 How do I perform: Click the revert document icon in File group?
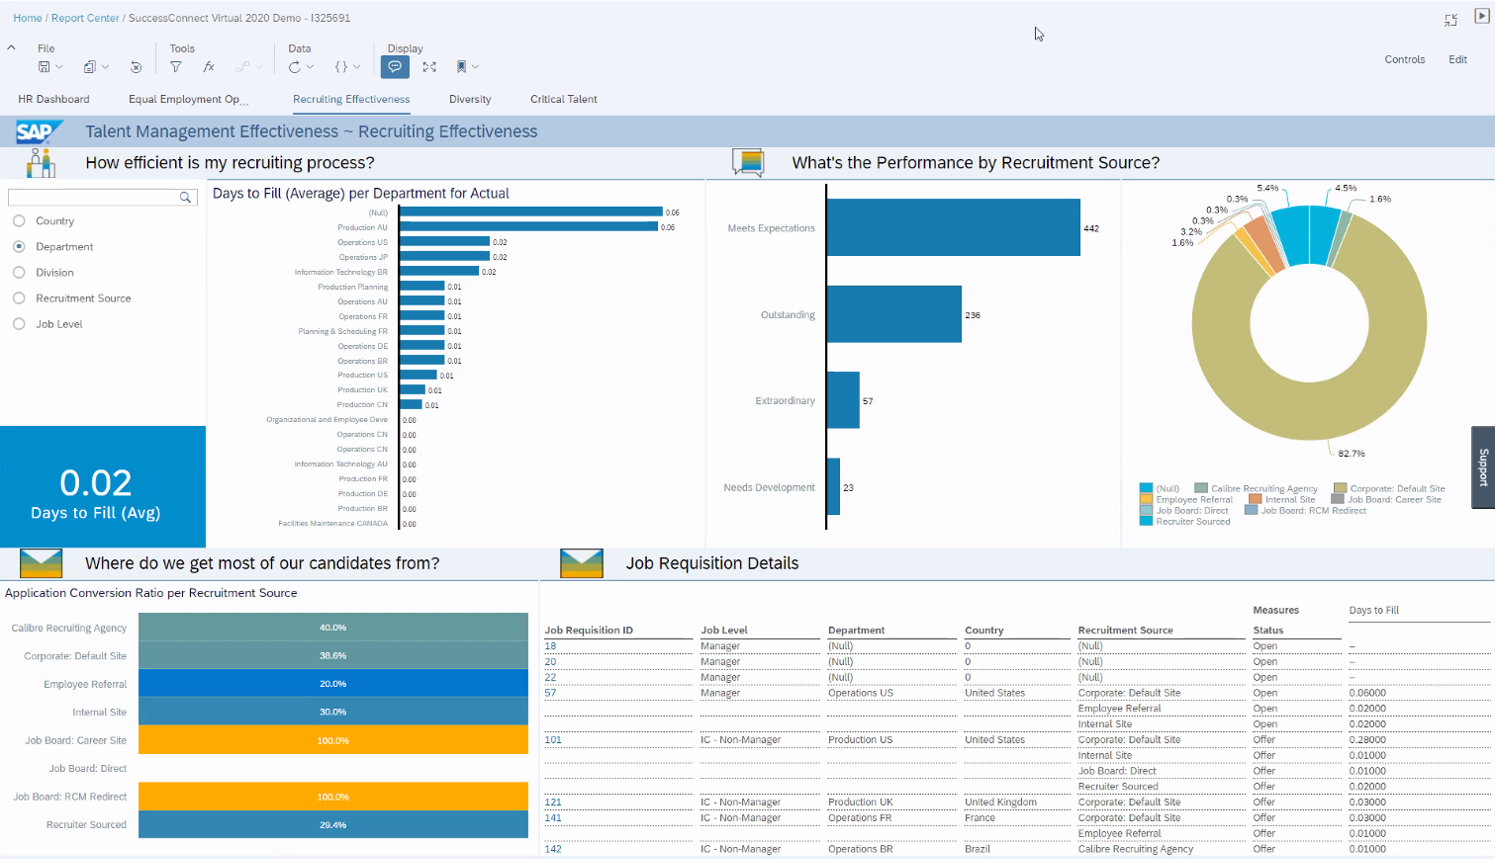[136, 66]
